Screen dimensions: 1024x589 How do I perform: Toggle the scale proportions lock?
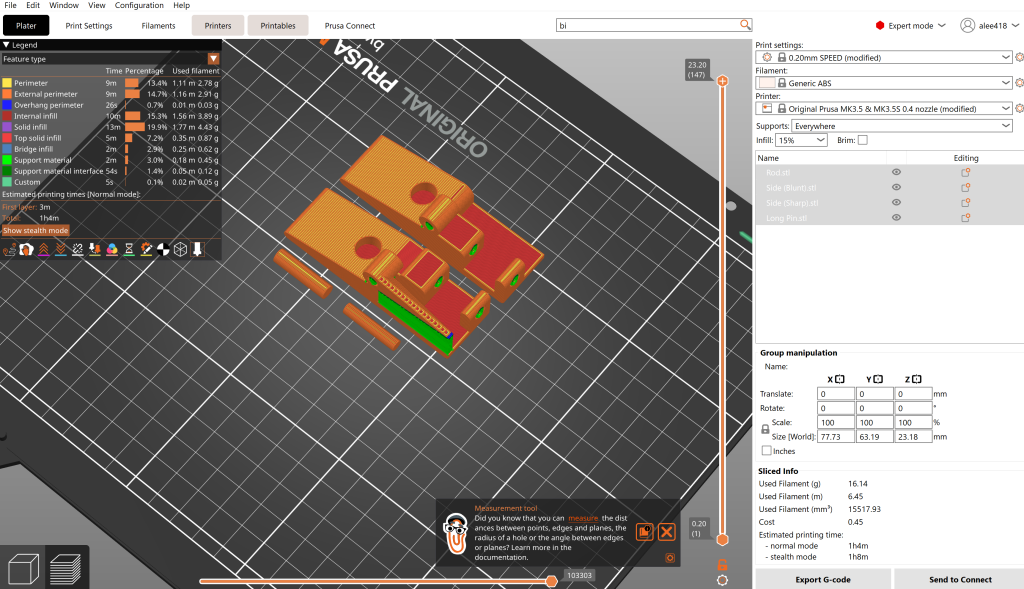coord(765,430)
